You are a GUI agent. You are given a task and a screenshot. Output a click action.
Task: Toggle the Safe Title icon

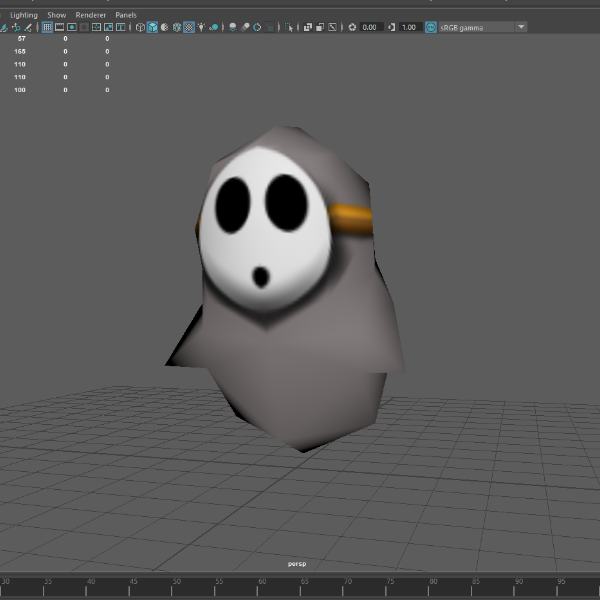pyautogui.click(x=121, y=27)
